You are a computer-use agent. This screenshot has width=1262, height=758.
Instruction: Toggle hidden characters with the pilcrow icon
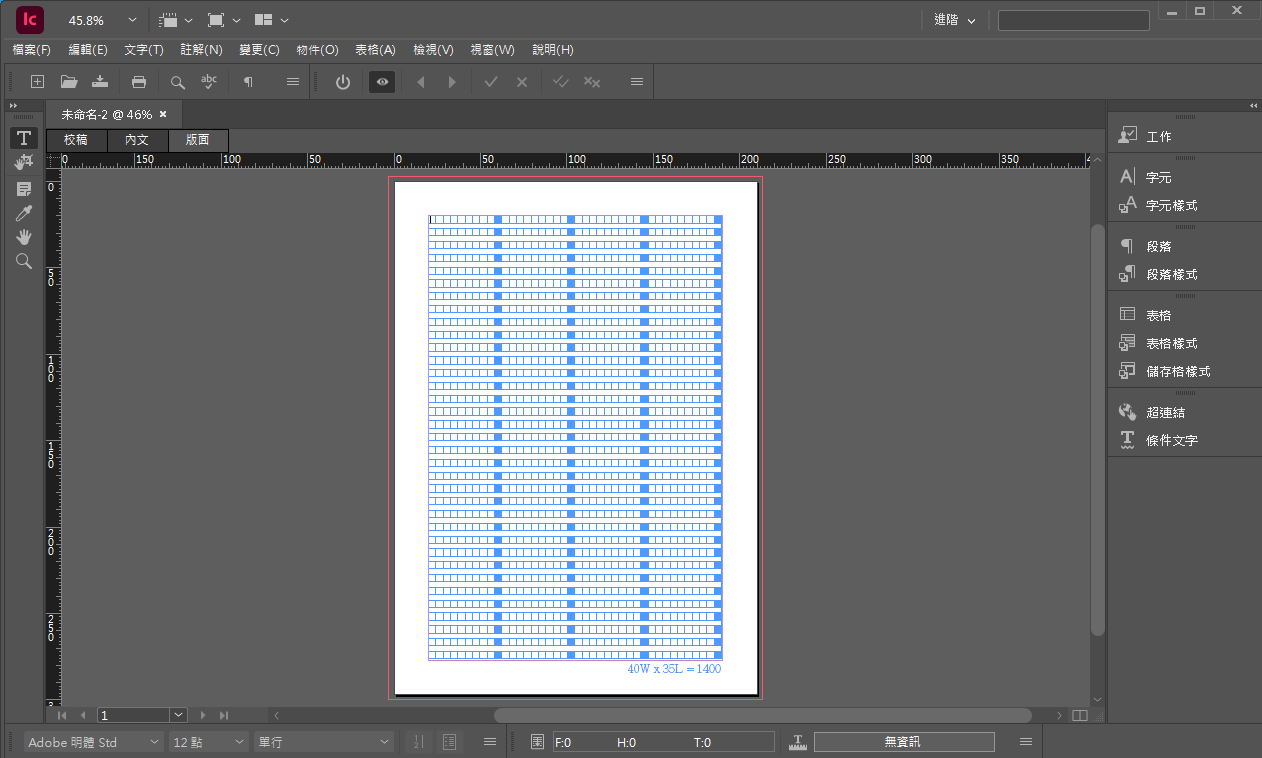(x=248, y=82)
